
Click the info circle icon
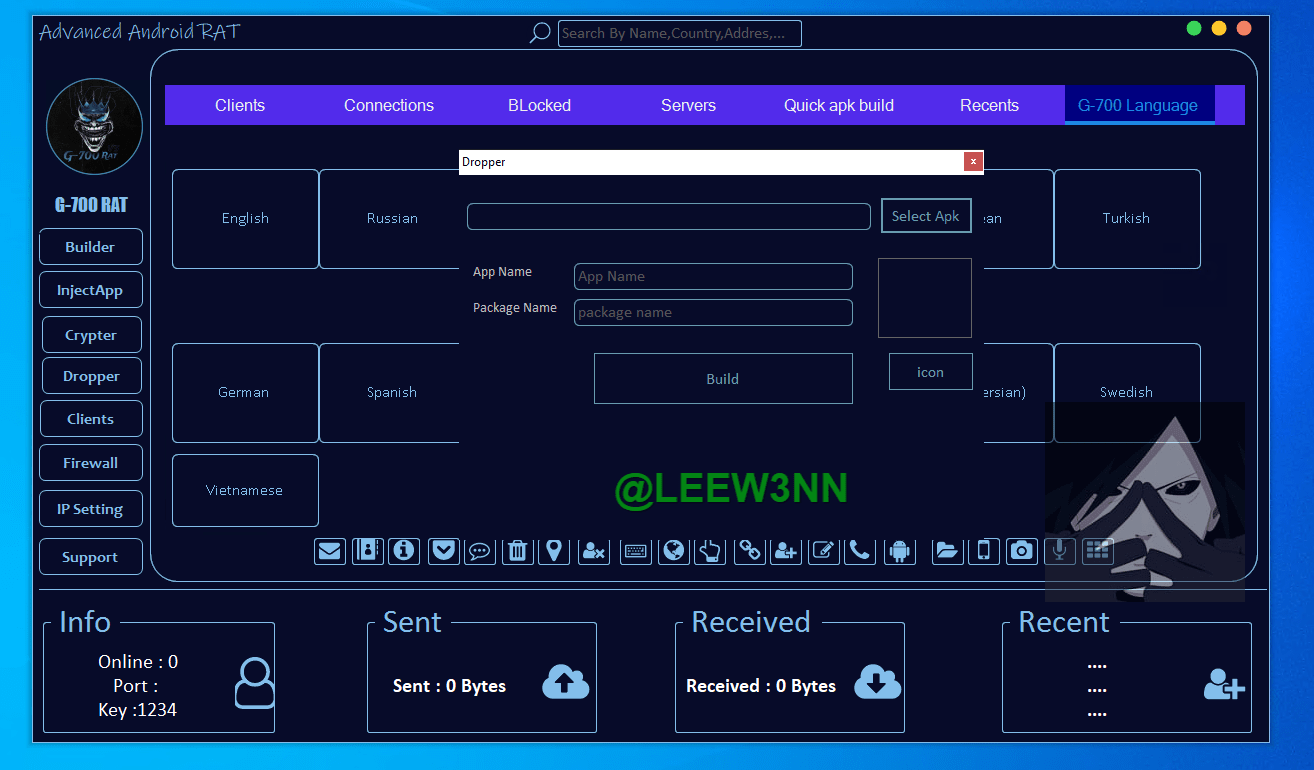point(404,551)
